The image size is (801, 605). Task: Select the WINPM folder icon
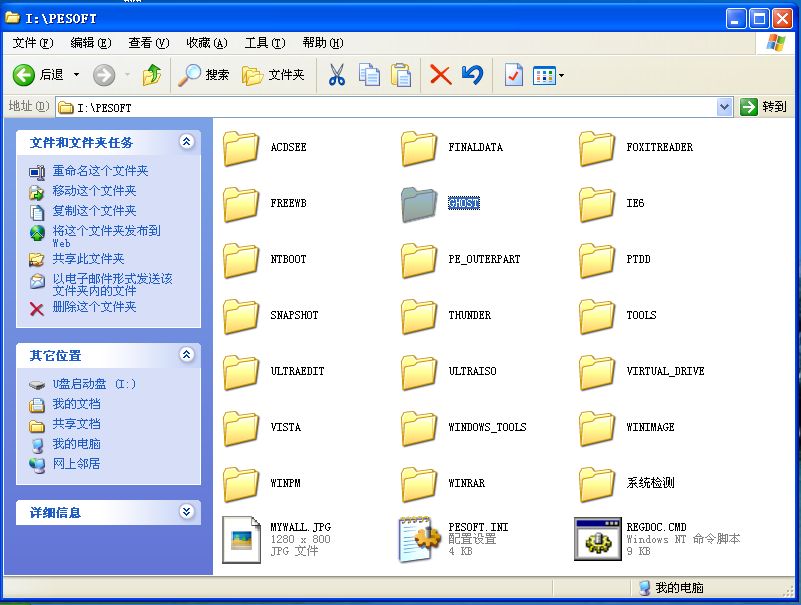[241, 484]
